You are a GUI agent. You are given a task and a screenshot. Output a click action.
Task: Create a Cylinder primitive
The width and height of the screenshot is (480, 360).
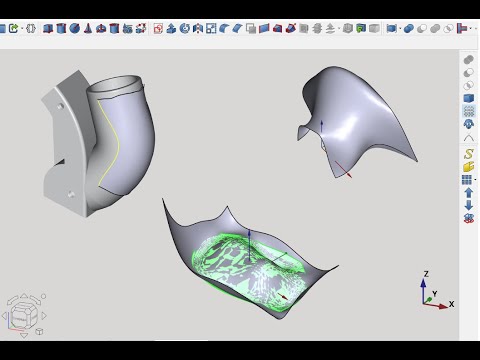tap(61, 28)
